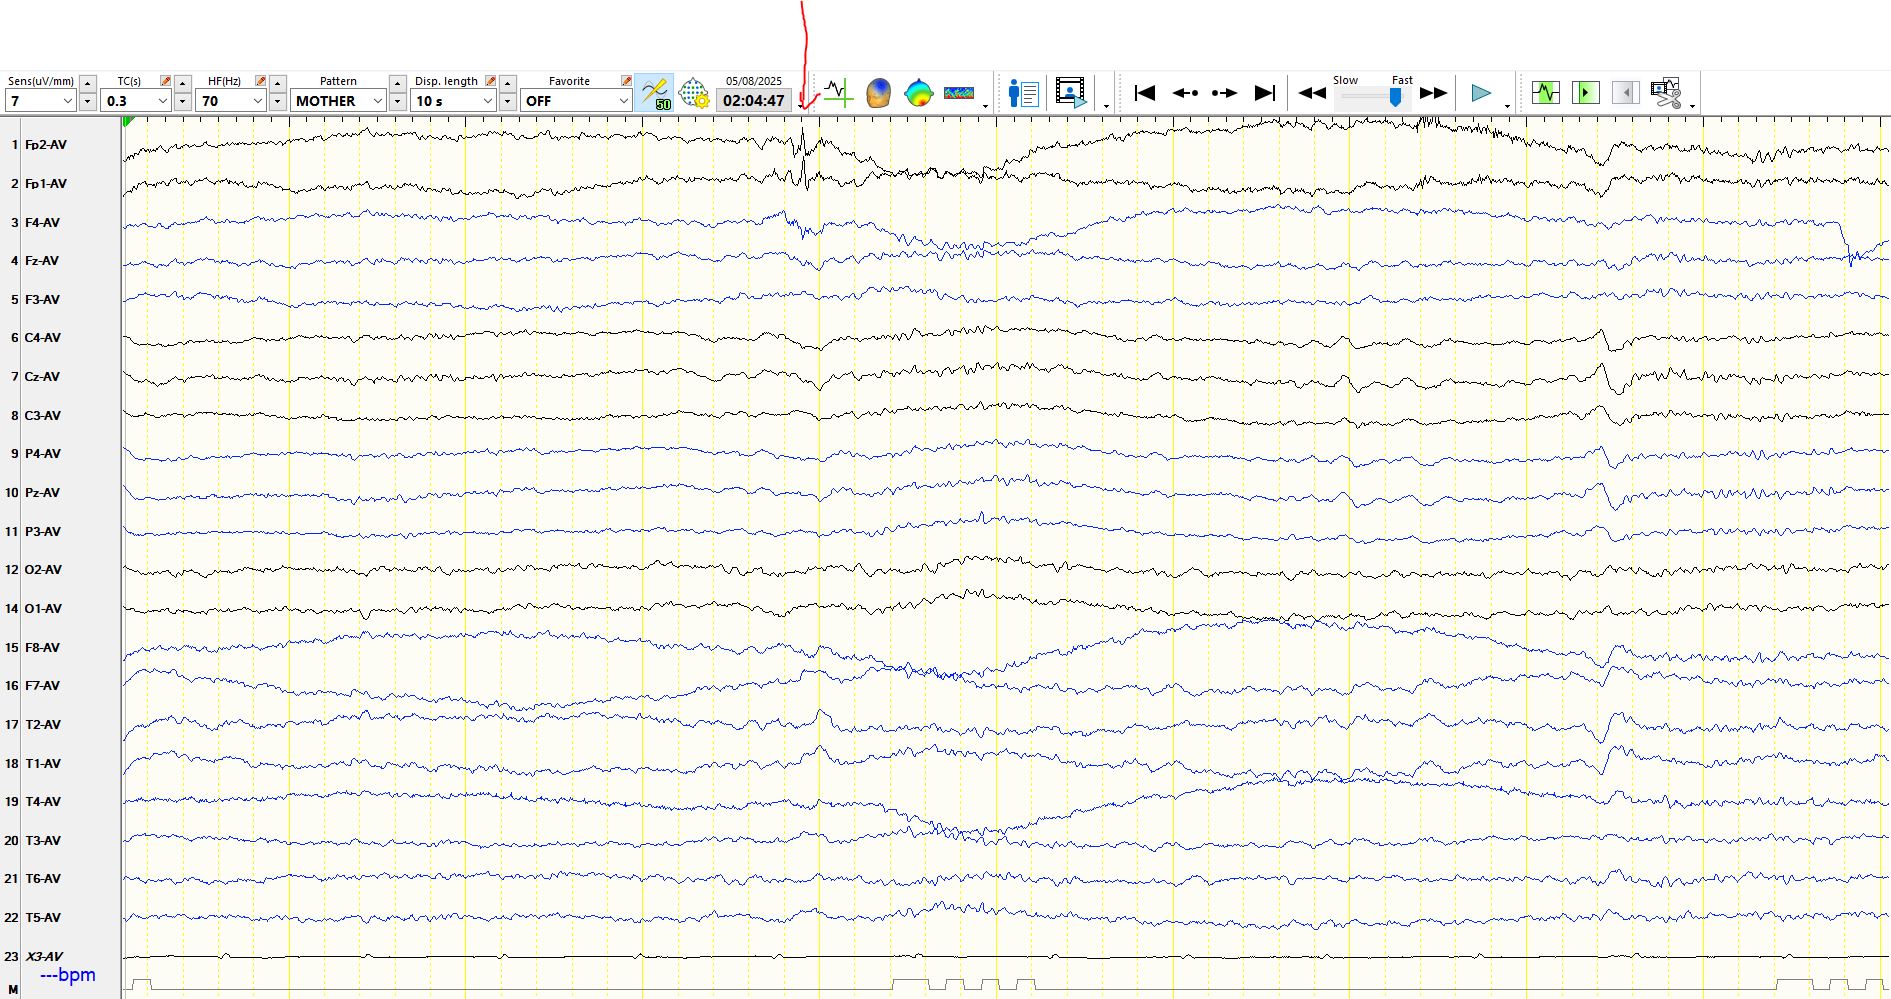Select the Pz-AV channel label
The image size is (1891, 999).
click(x=42, y=493)
